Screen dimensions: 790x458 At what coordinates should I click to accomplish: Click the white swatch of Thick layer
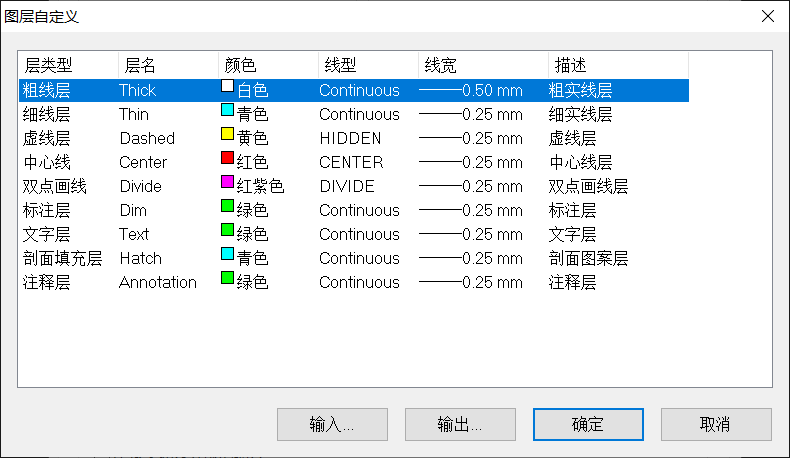coord(227,86)
